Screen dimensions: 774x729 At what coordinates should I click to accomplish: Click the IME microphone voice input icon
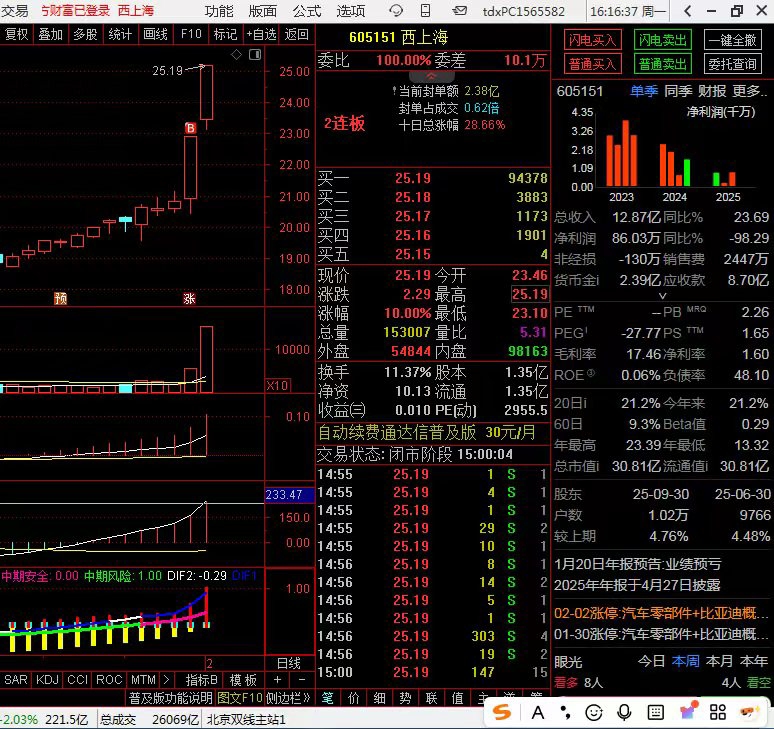click(x=624, y=712)
